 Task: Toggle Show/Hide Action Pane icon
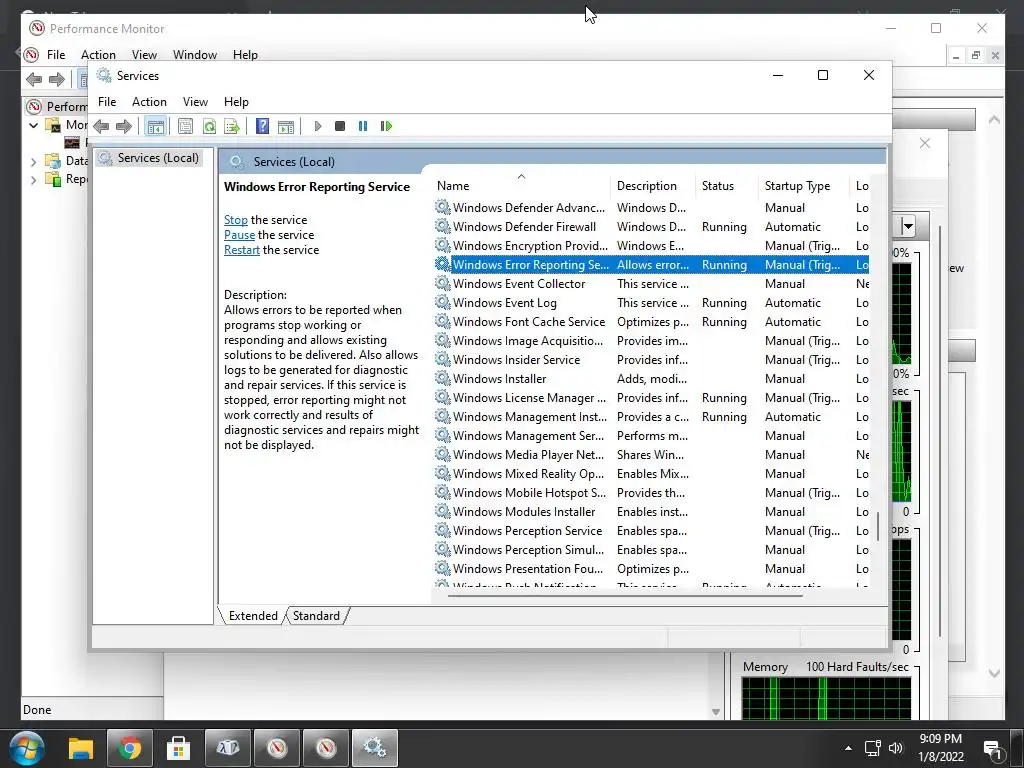[286, 126]
